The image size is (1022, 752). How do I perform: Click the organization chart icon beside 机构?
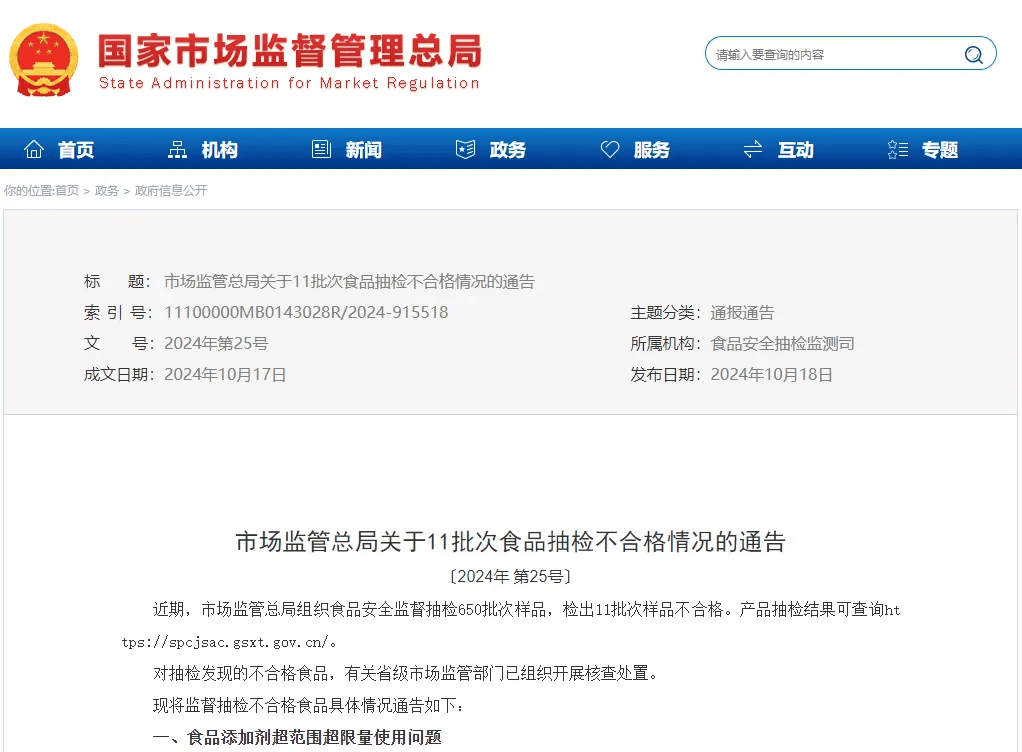point(177,149)
